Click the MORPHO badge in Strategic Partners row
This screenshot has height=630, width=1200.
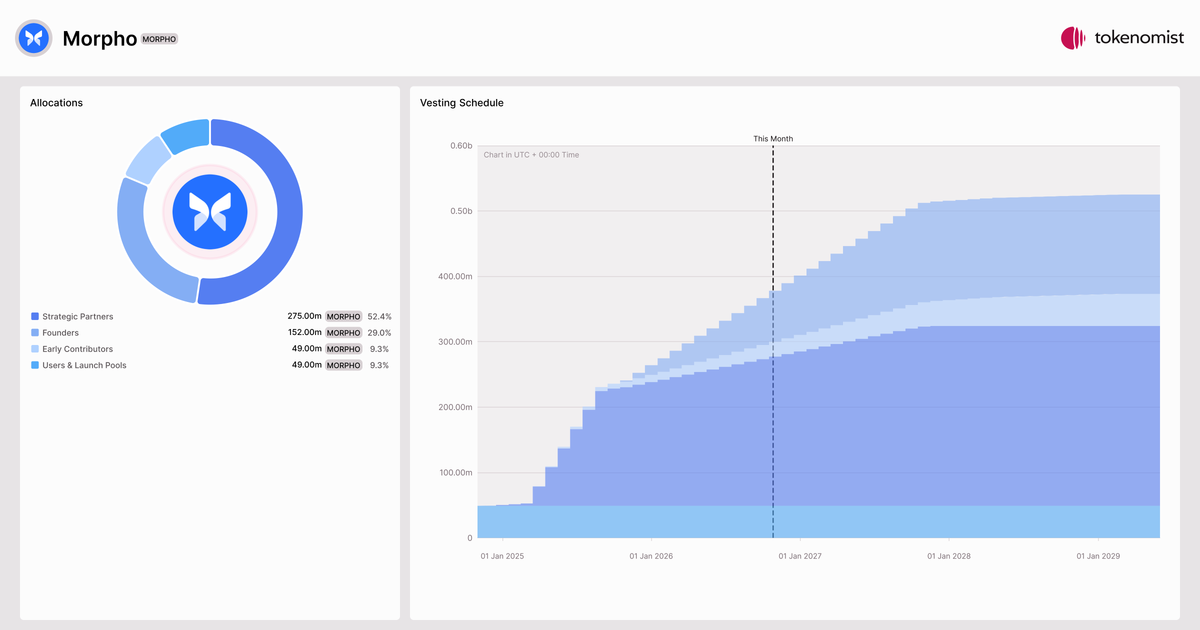click(x=343, y=316)
